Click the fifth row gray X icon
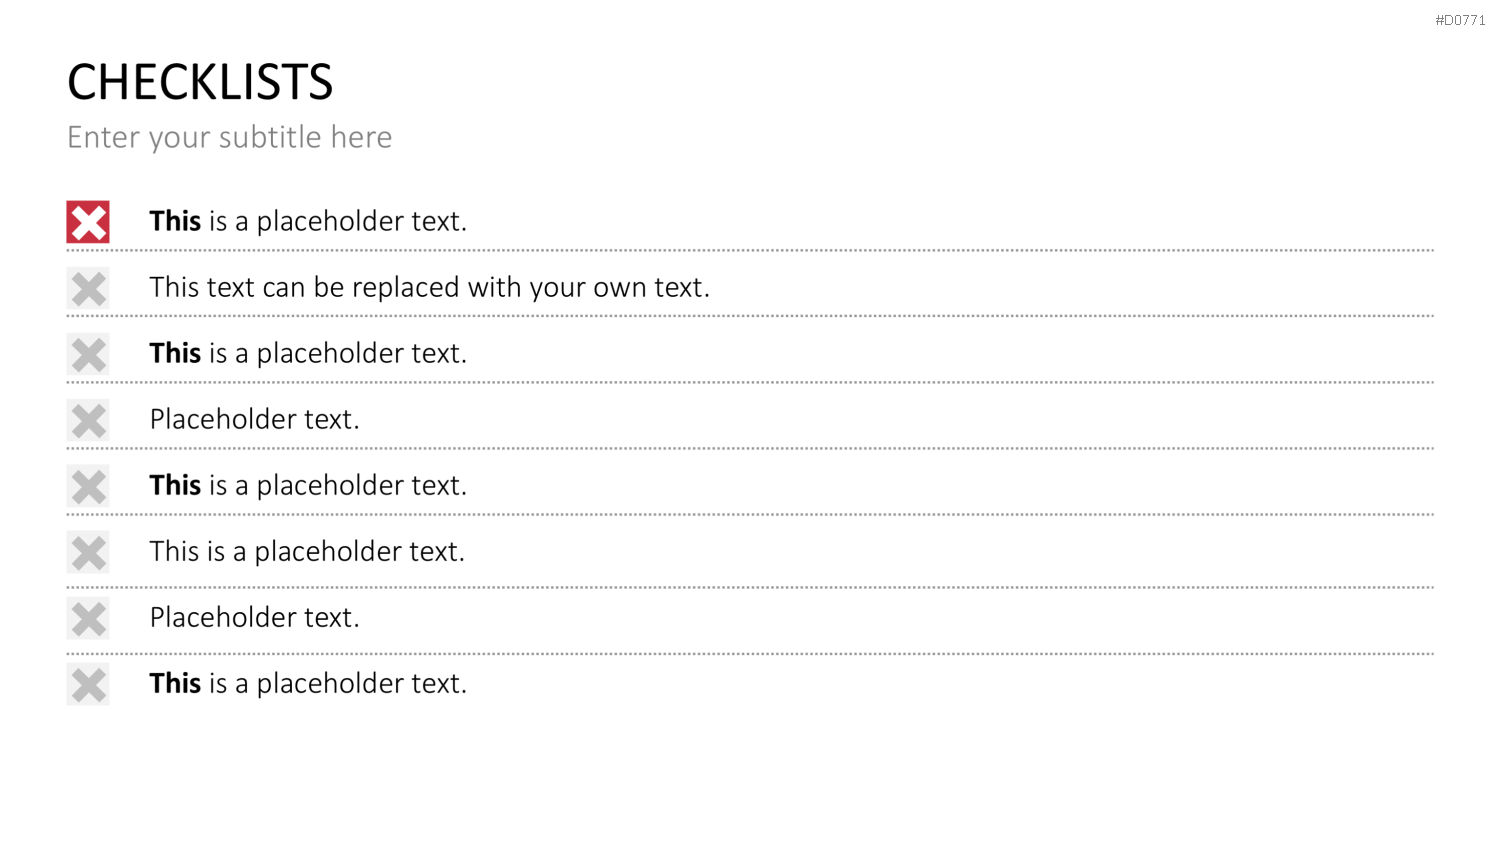Viewport: 1500px width, 844px height. [x=88, y=486]
